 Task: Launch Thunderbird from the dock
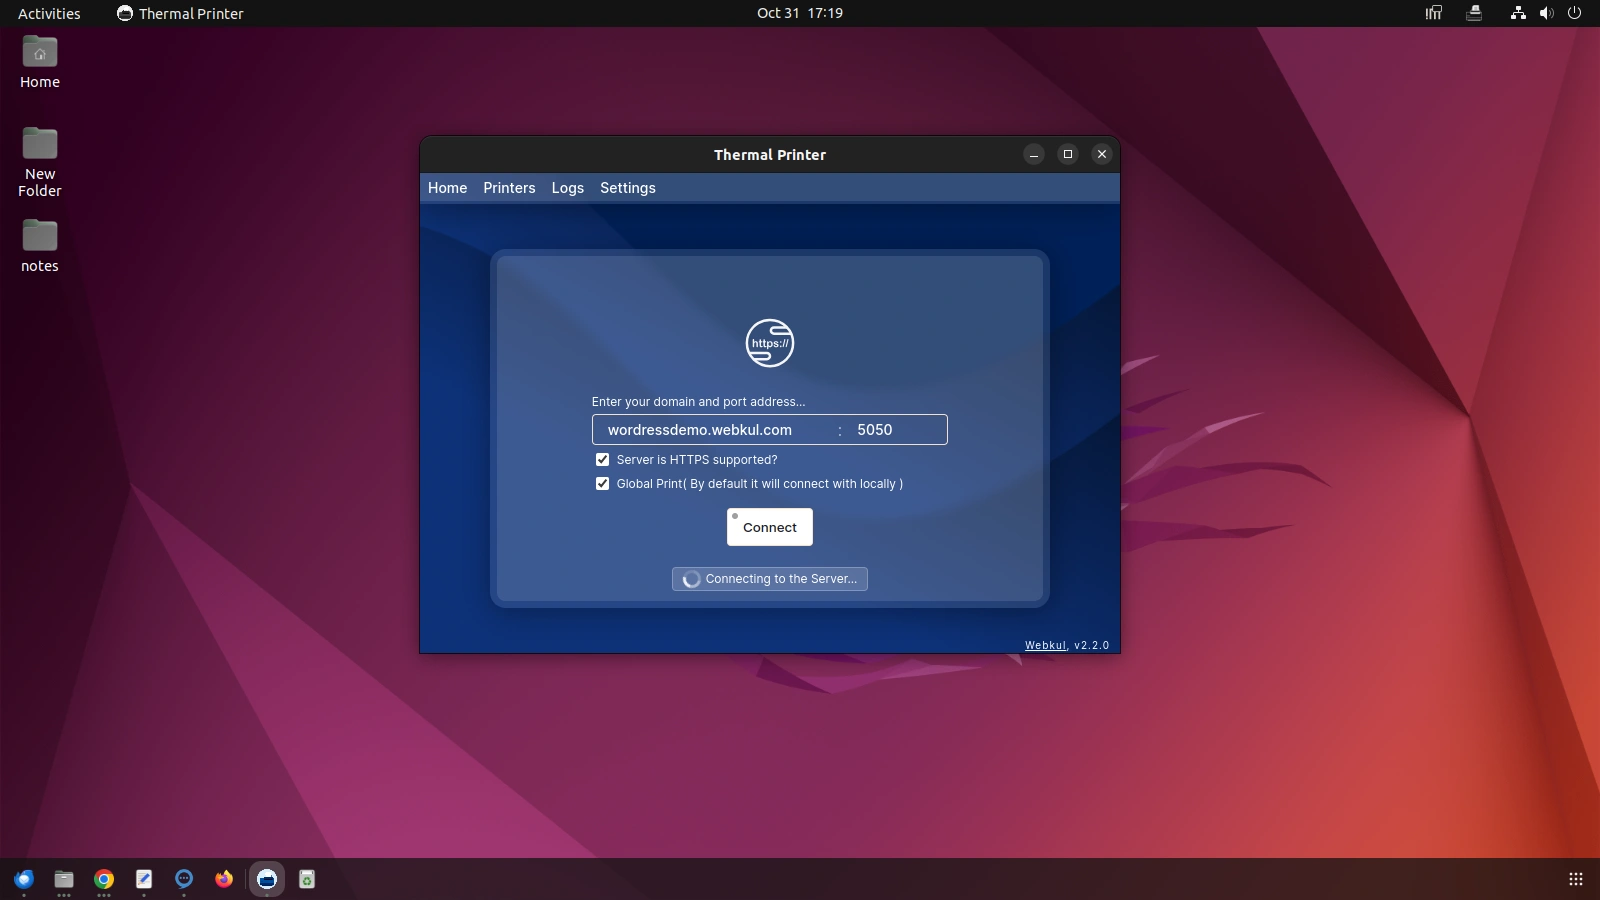(x=24, y=879)
